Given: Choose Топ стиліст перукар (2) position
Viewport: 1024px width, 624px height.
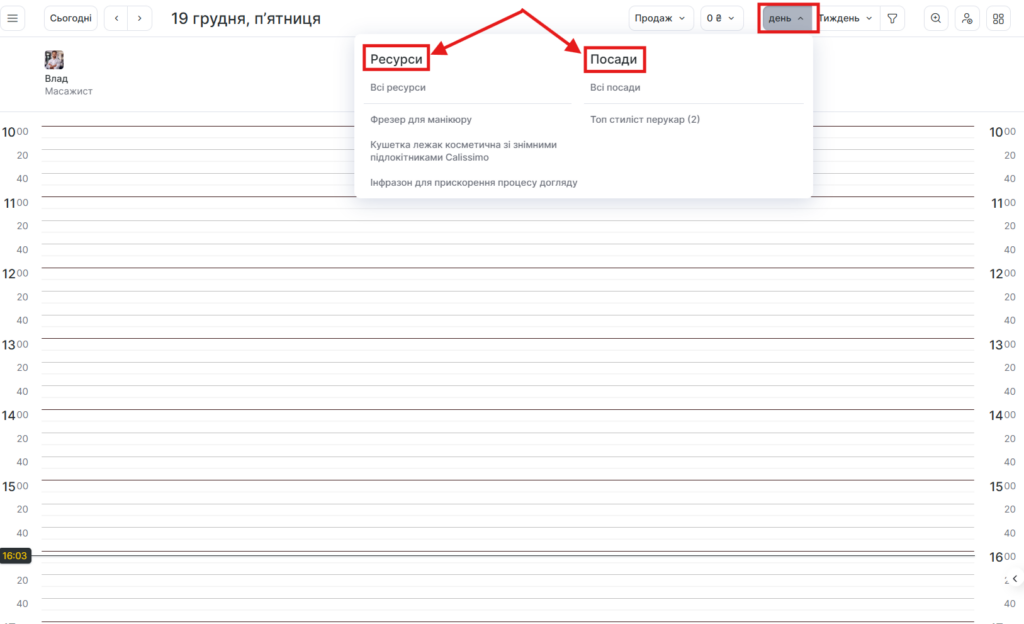Looking at the screenshot, I should pyautogui.click(x=645, y=119).
